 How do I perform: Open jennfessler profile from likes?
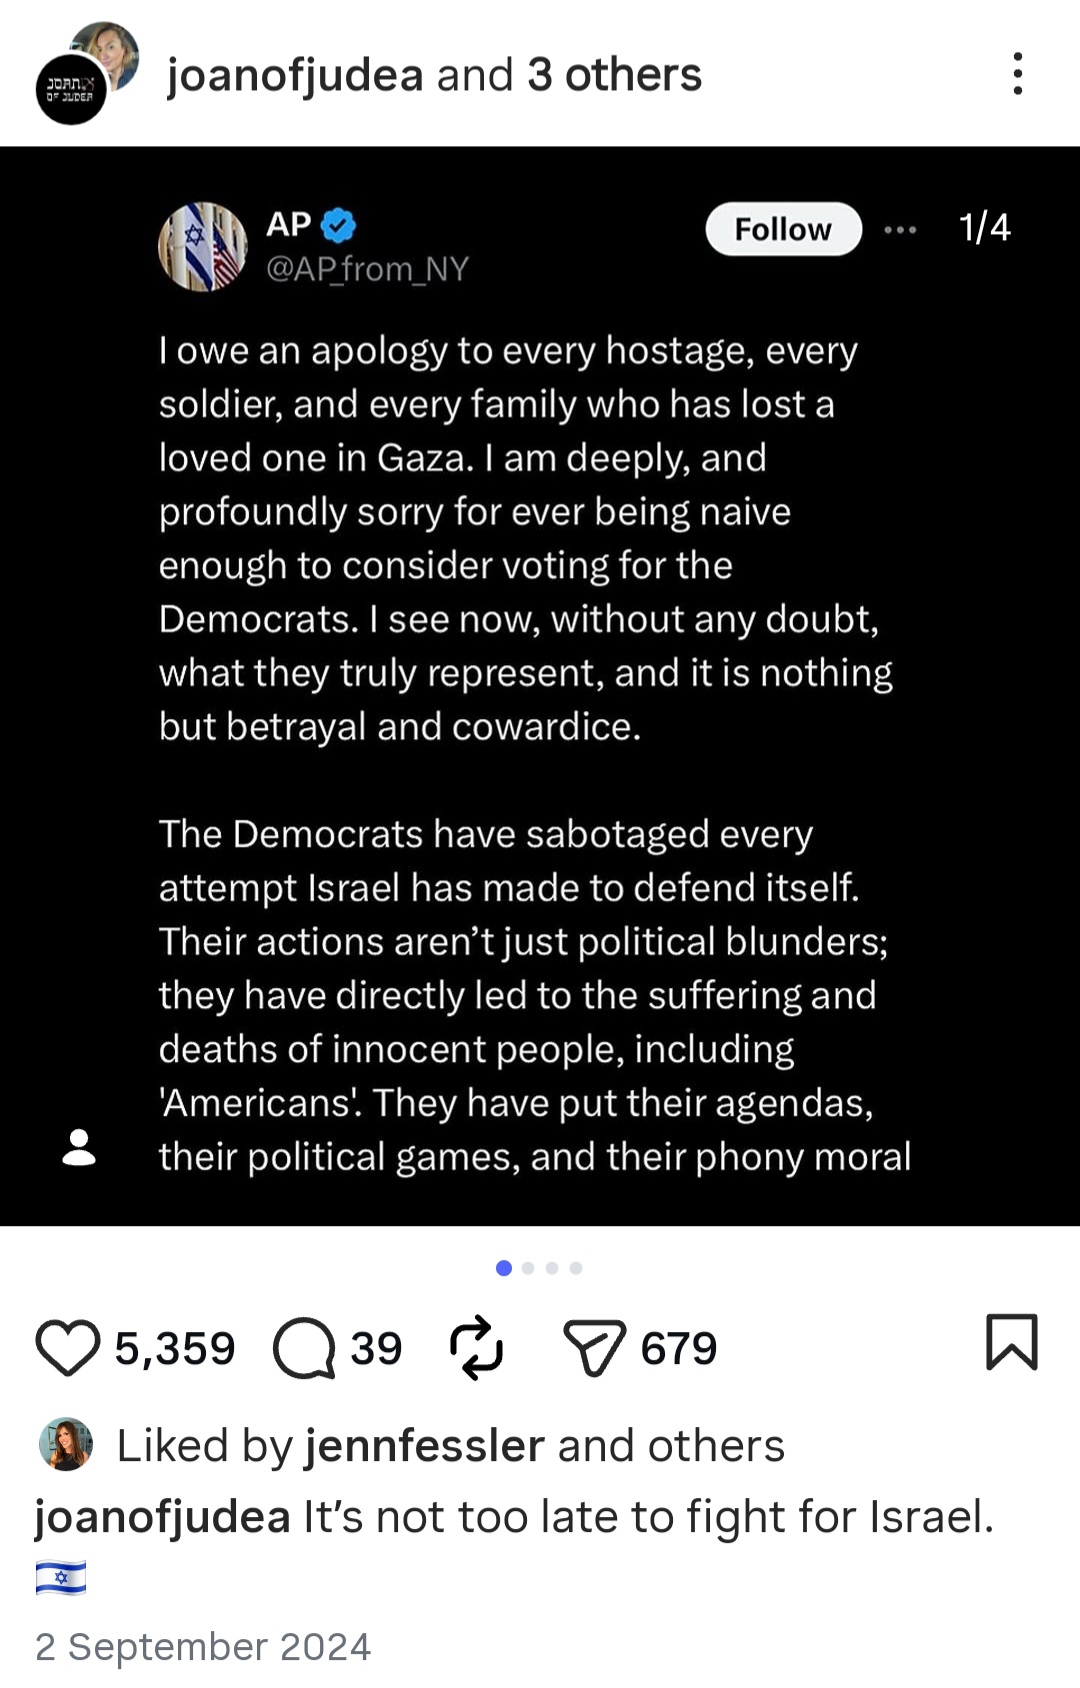pos(424,1446)
